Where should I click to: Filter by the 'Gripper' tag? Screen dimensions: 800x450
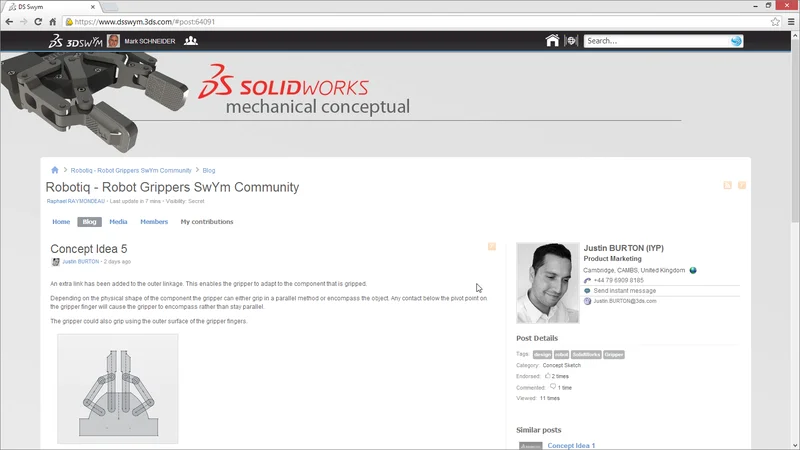point(614,355)
